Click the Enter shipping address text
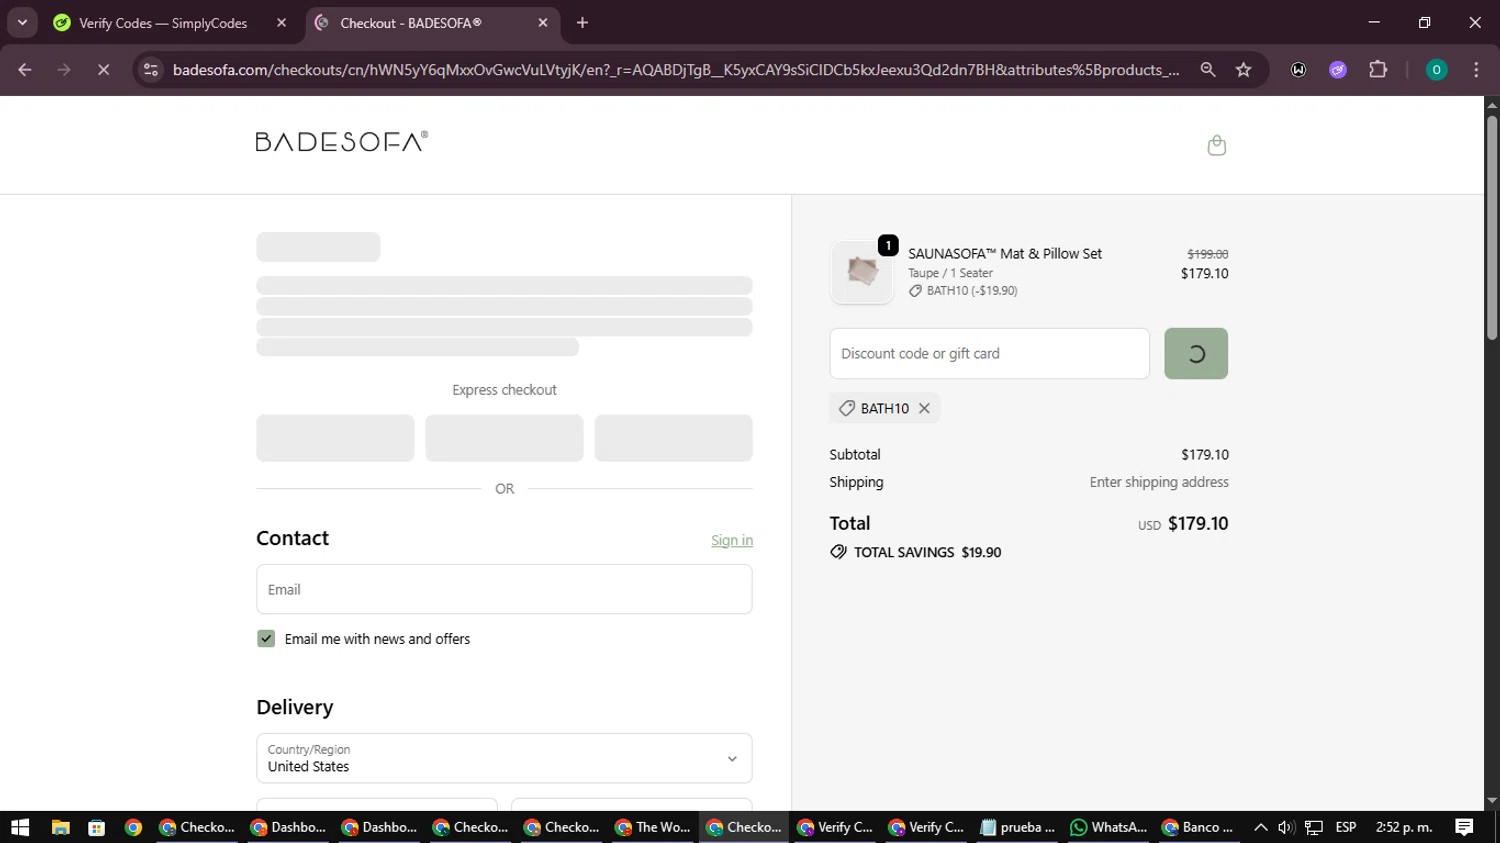Viewport: 1500px width, 843px height. click(x=1159, y=482)
